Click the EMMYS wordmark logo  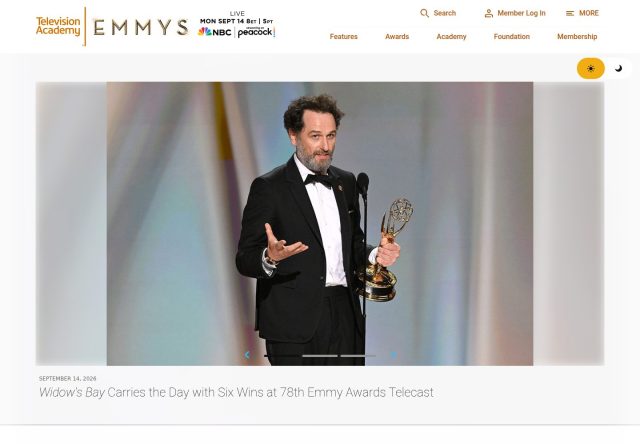pos(141,27)
